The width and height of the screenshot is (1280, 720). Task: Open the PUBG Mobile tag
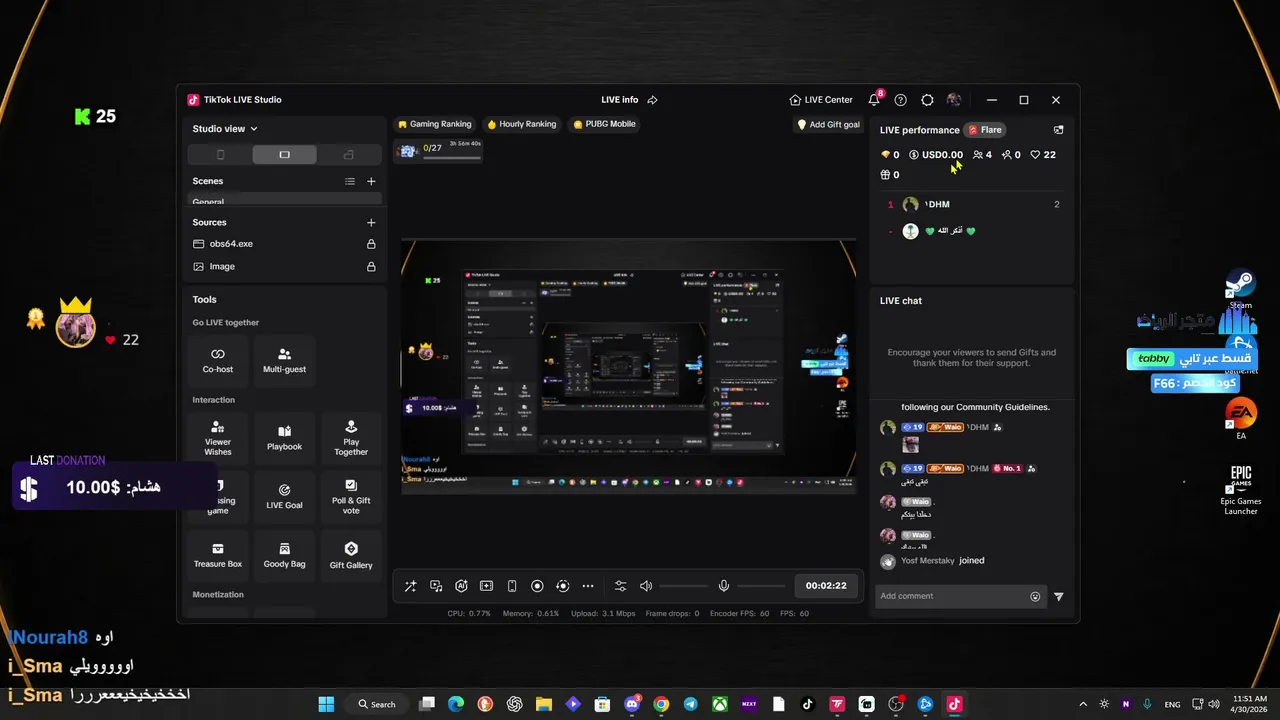coord(604,124)
